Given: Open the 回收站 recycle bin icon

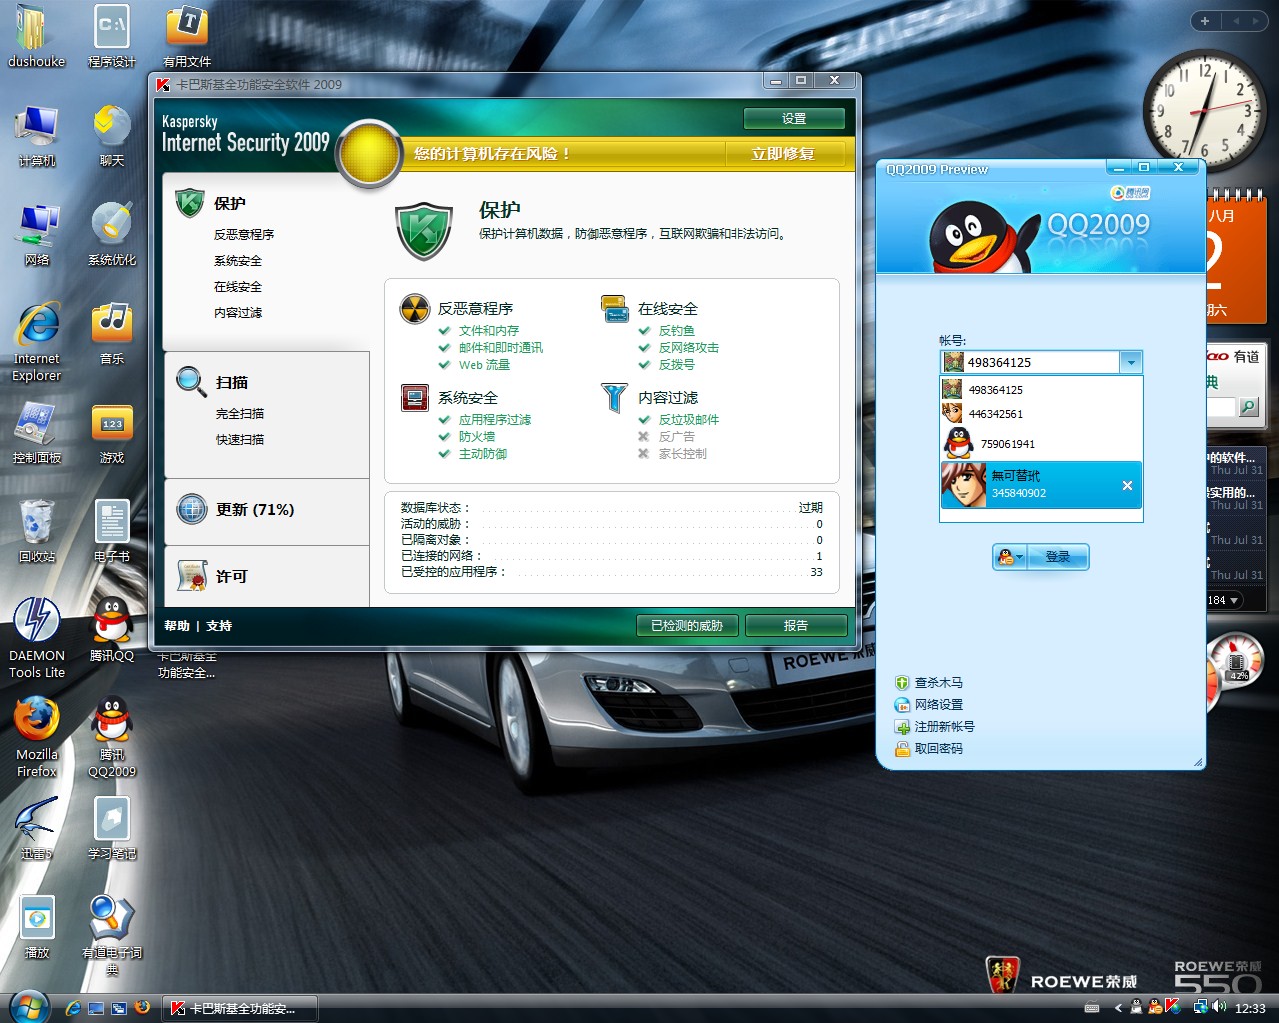Looking at the screenshot, I should click(x=37, y=531).
